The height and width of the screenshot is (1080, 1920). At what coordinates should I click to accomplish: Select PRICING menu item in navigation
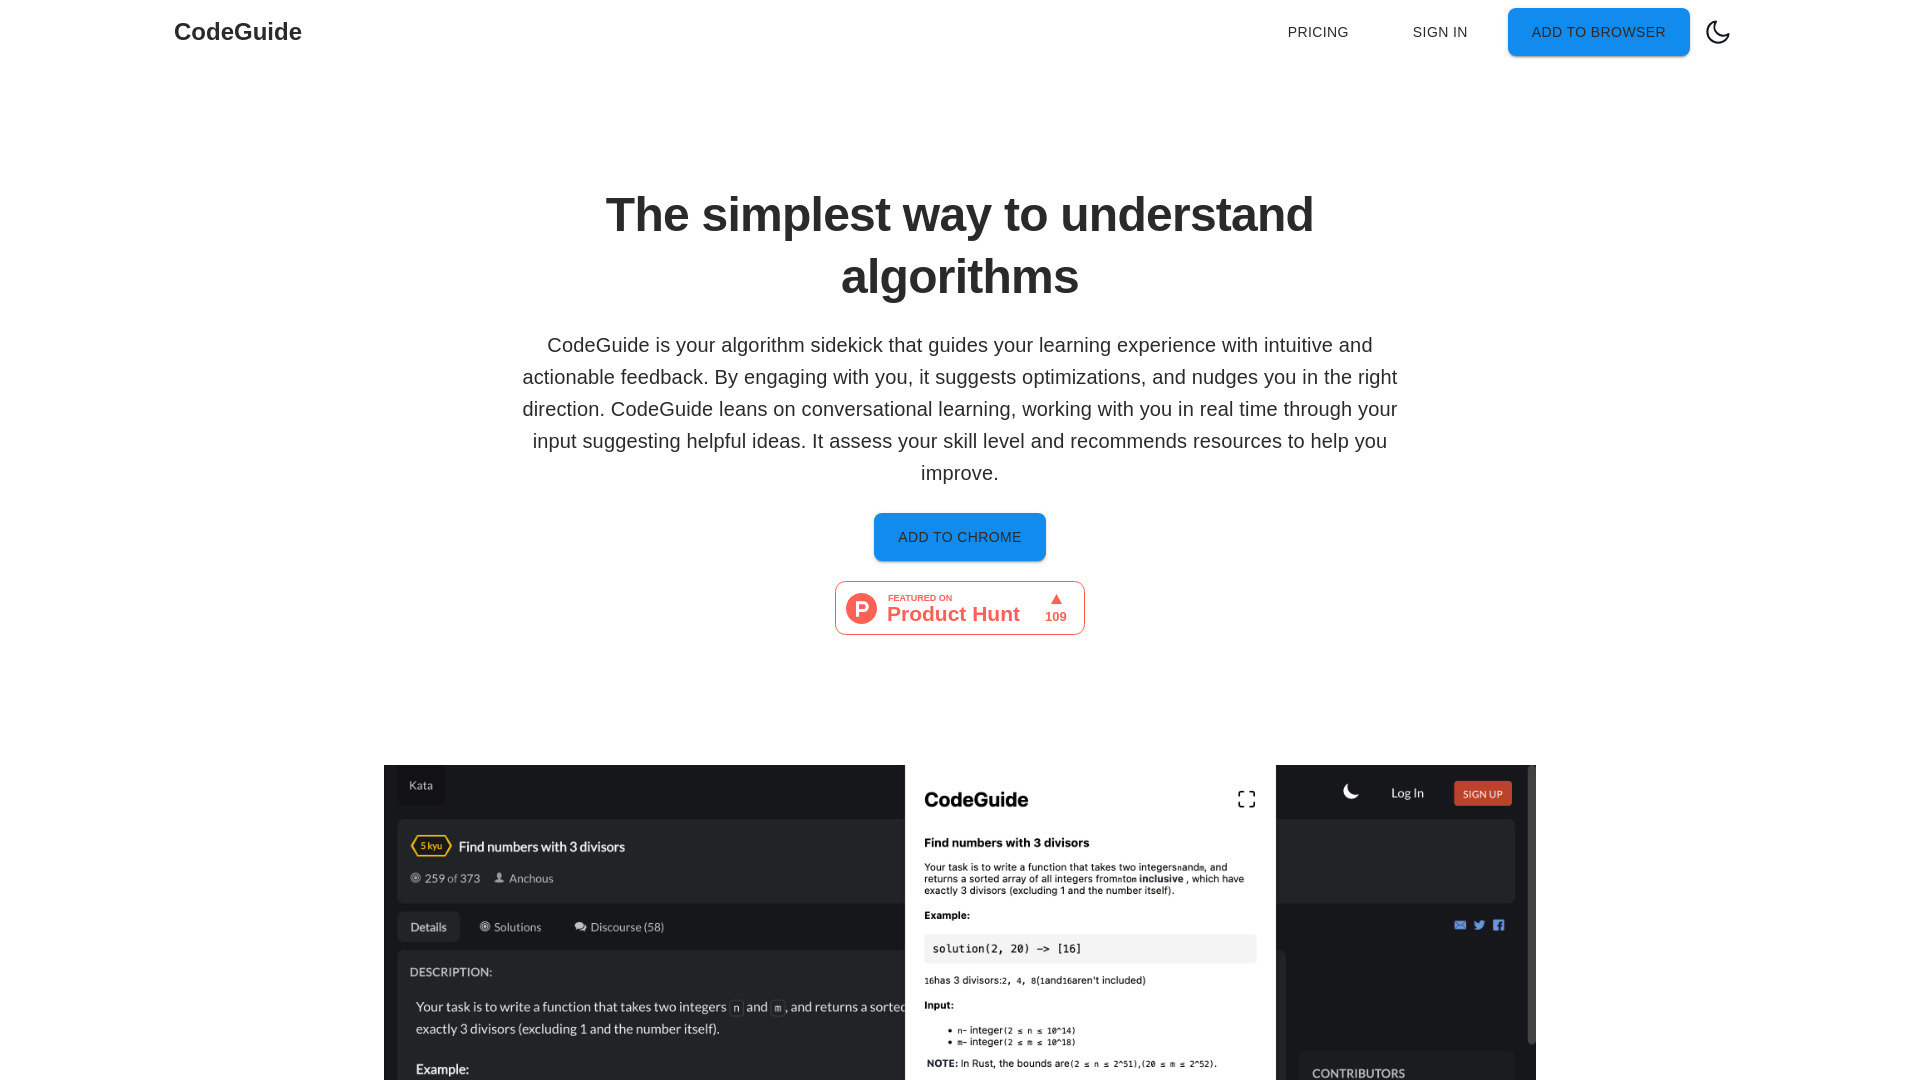coord(1317,32)
